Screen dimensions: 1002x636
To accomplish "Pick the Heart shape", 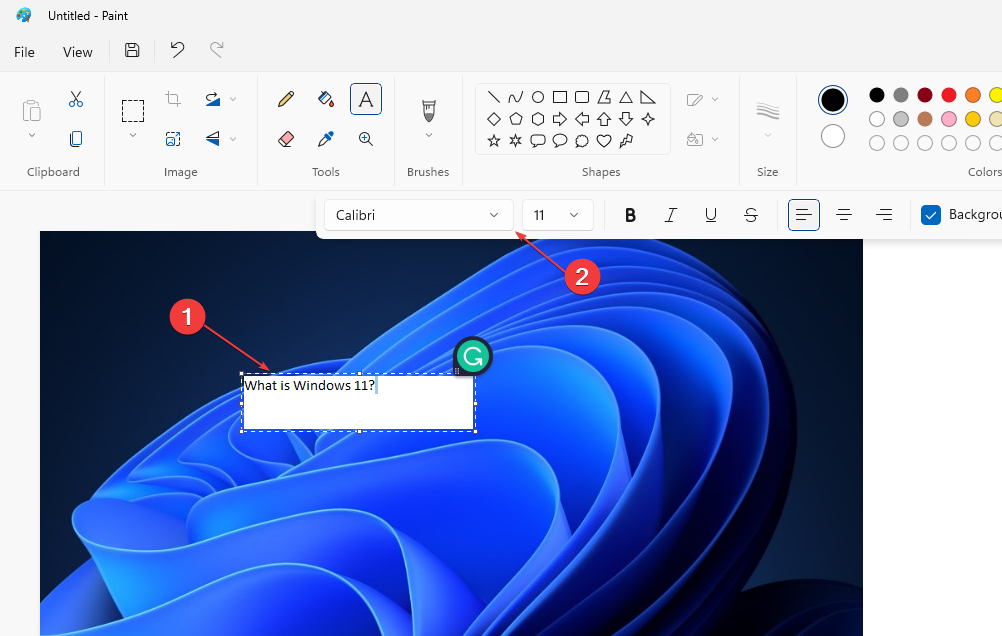I will pos(604,141).
